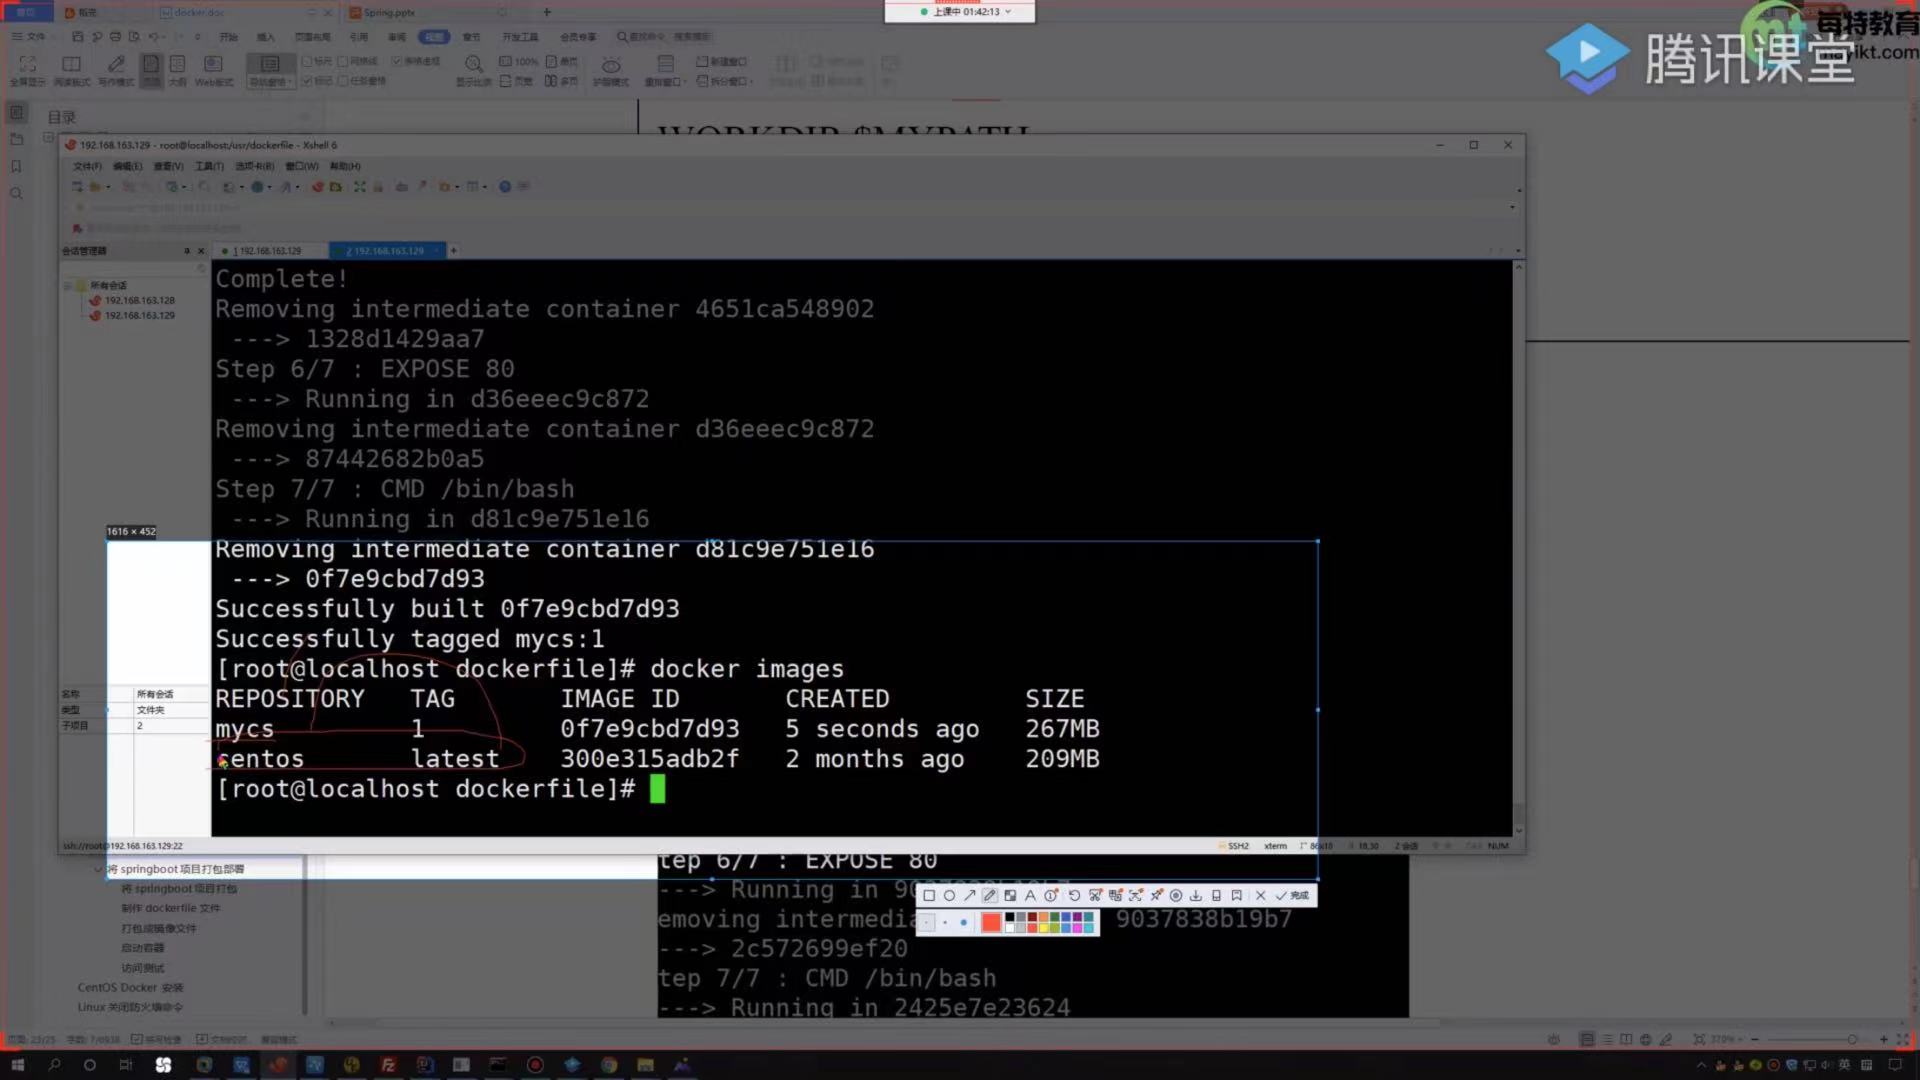The height and width of the screenshot is (1080, 1920).
Task: Expand the 上课中 class timer dropdown
Action: [x=1008, y=12]
